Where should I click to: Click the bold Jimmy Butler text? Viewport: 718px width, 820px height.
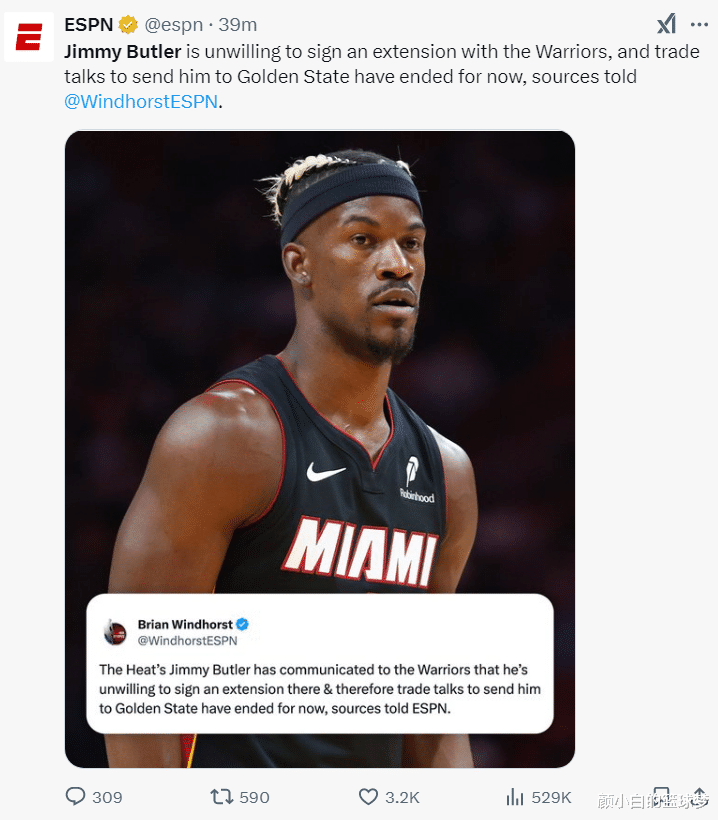[123, 52]
